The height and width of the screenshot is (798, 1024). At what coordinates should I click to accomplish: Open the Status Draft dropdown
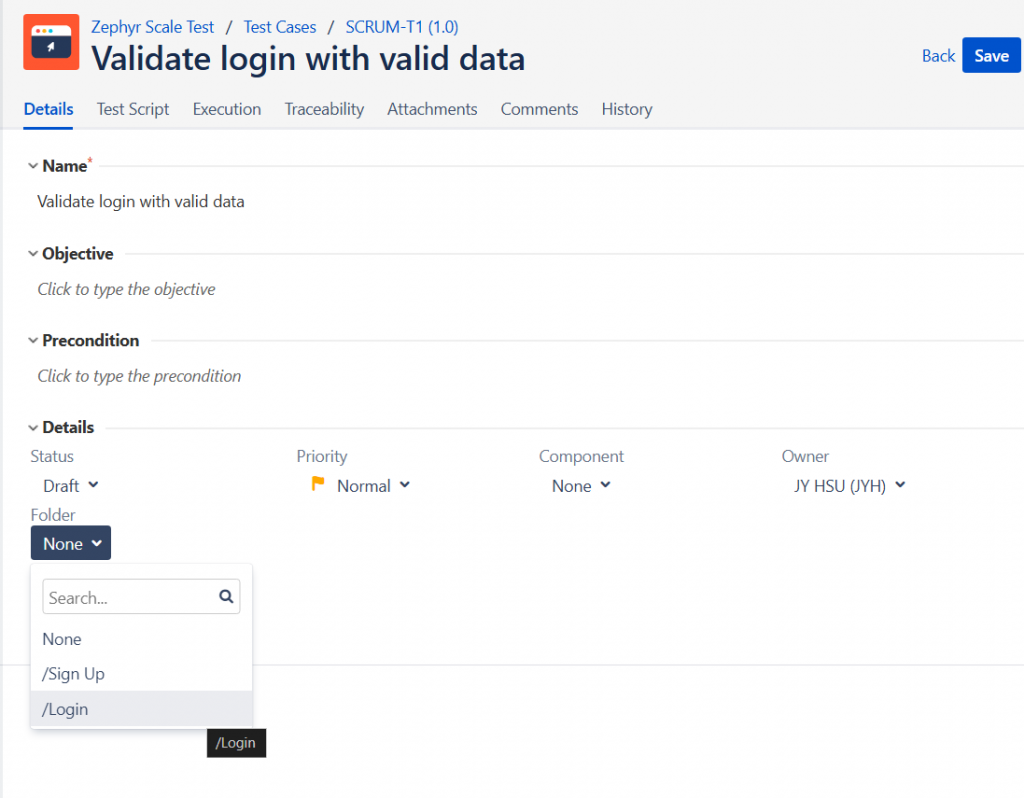pyautogui.click(x=70, y=486)
